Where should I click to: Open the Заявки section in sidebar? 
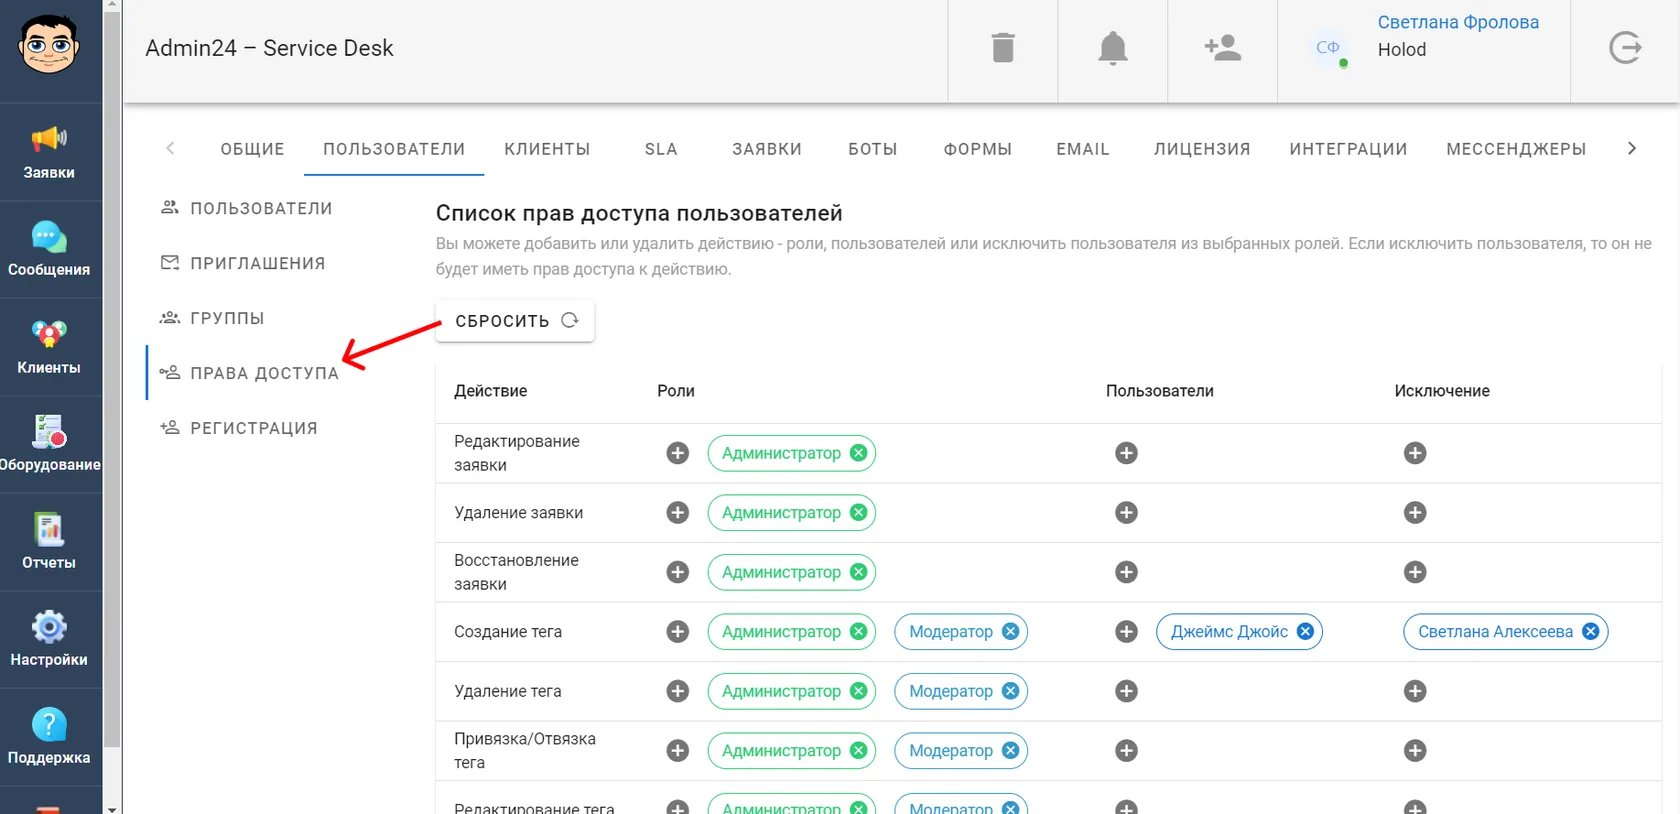[49, 152]
